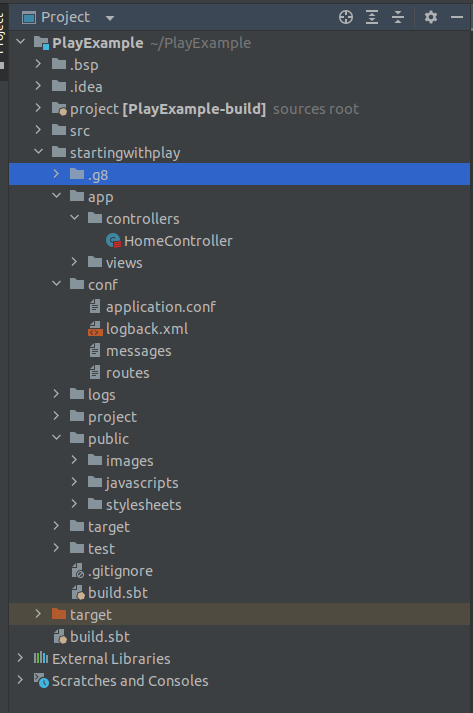Image resolution: width=473 pixels, height=713 pixels.
Task: Click the root-level build.sbt file icon
Action: tap(60, 637)
